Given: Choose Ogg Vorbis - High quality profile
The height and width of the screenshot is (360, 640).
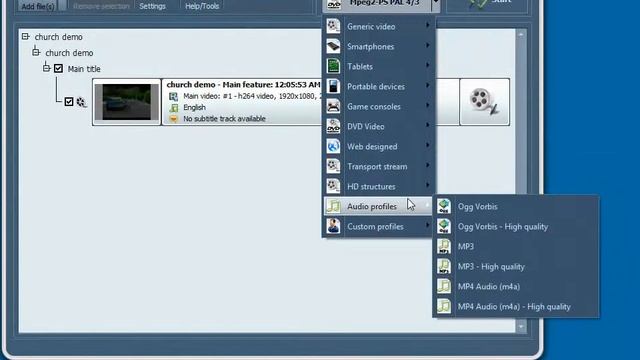Looking at the screenshot, I should click(516, 227).
